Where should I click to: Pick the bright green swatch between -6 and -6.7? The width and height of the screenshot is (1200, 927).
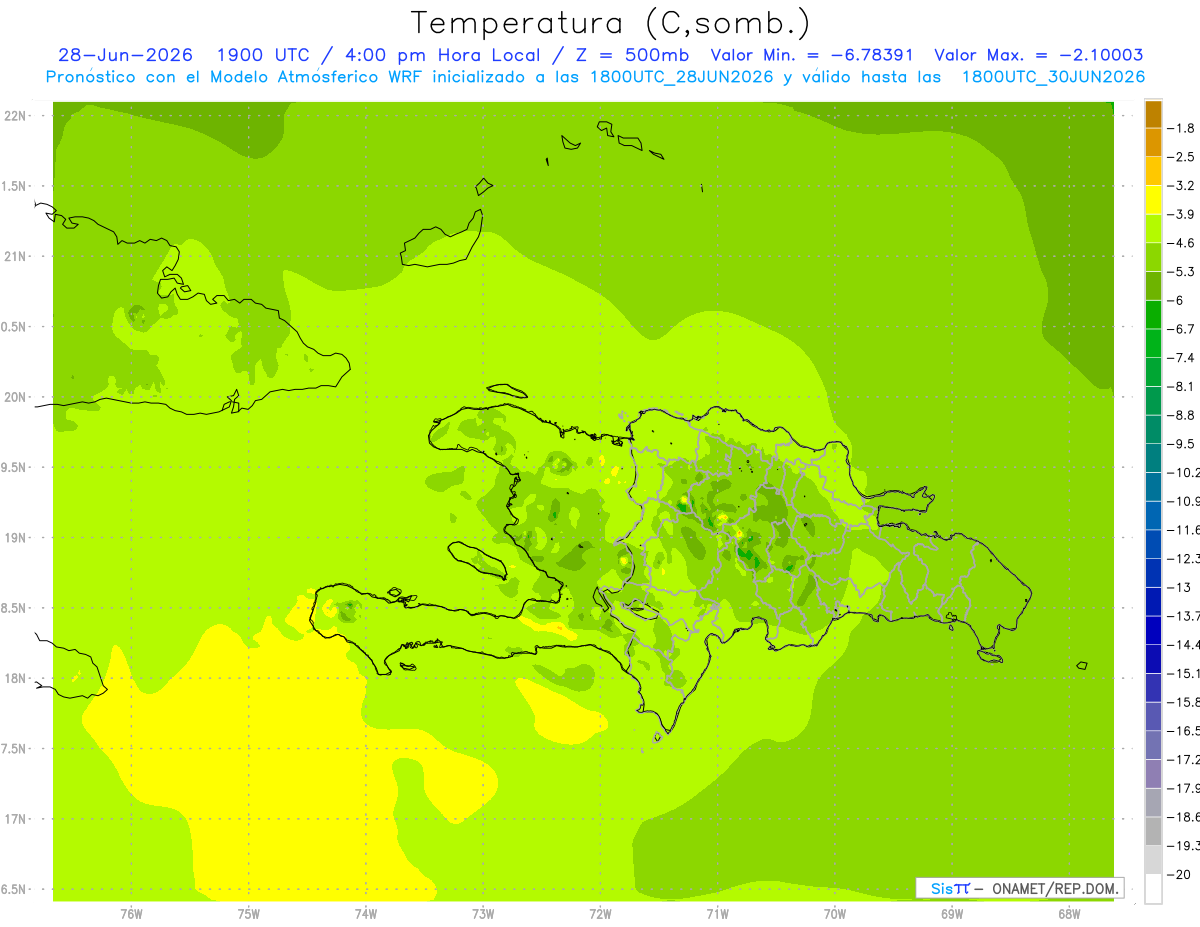[1153, 315]
